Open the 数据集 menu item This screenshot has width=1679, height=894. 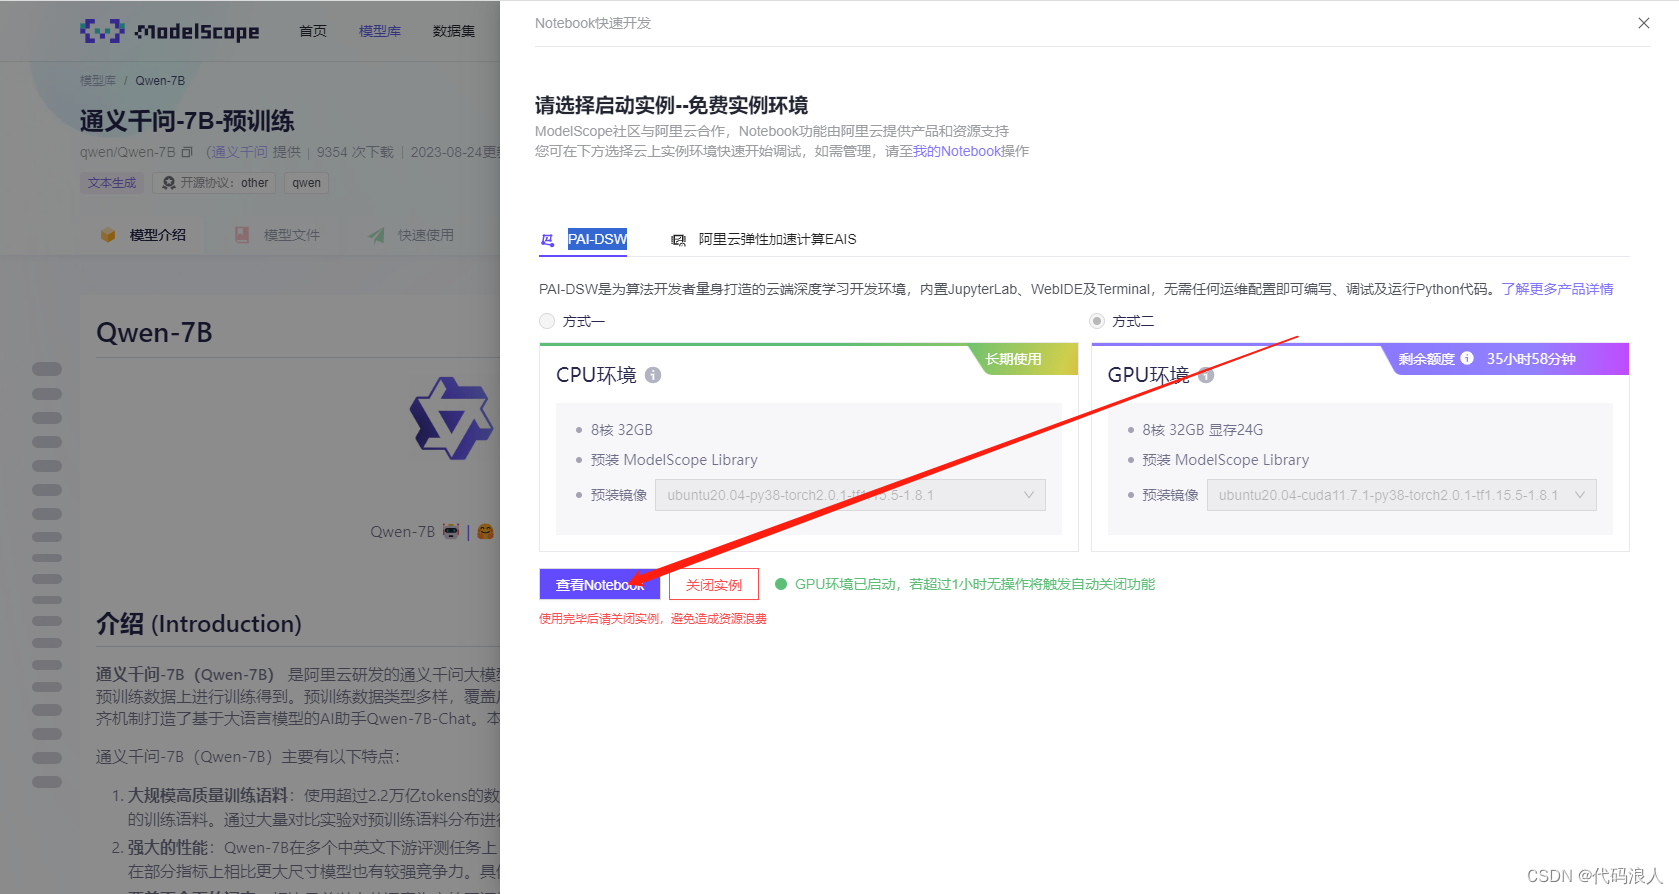click(x=454, y=31)
